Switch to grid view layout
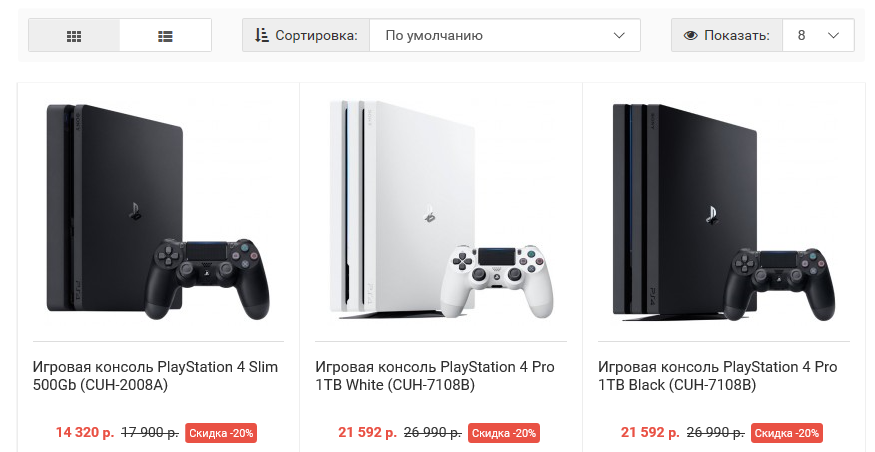Image resolution: width=875 pixels, height=452 pixels. coord(74,36)
